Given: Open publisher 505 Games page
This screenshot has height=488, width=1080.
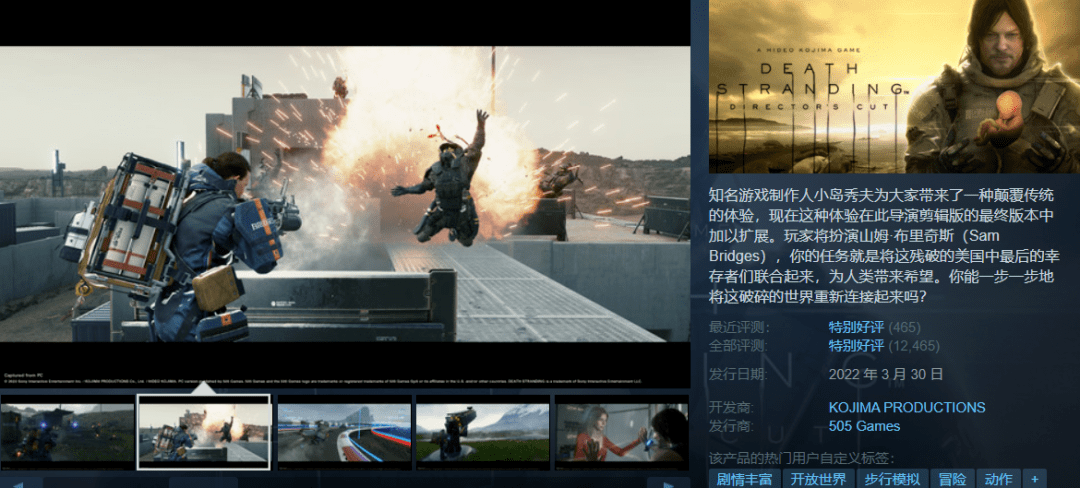Looking at the screenshot, I should tap(864, 426).
